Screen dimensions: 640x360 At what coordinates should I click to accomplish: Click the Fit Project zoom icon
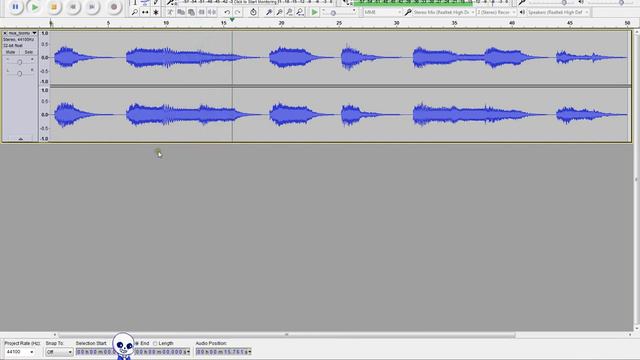tap(300, 12)
